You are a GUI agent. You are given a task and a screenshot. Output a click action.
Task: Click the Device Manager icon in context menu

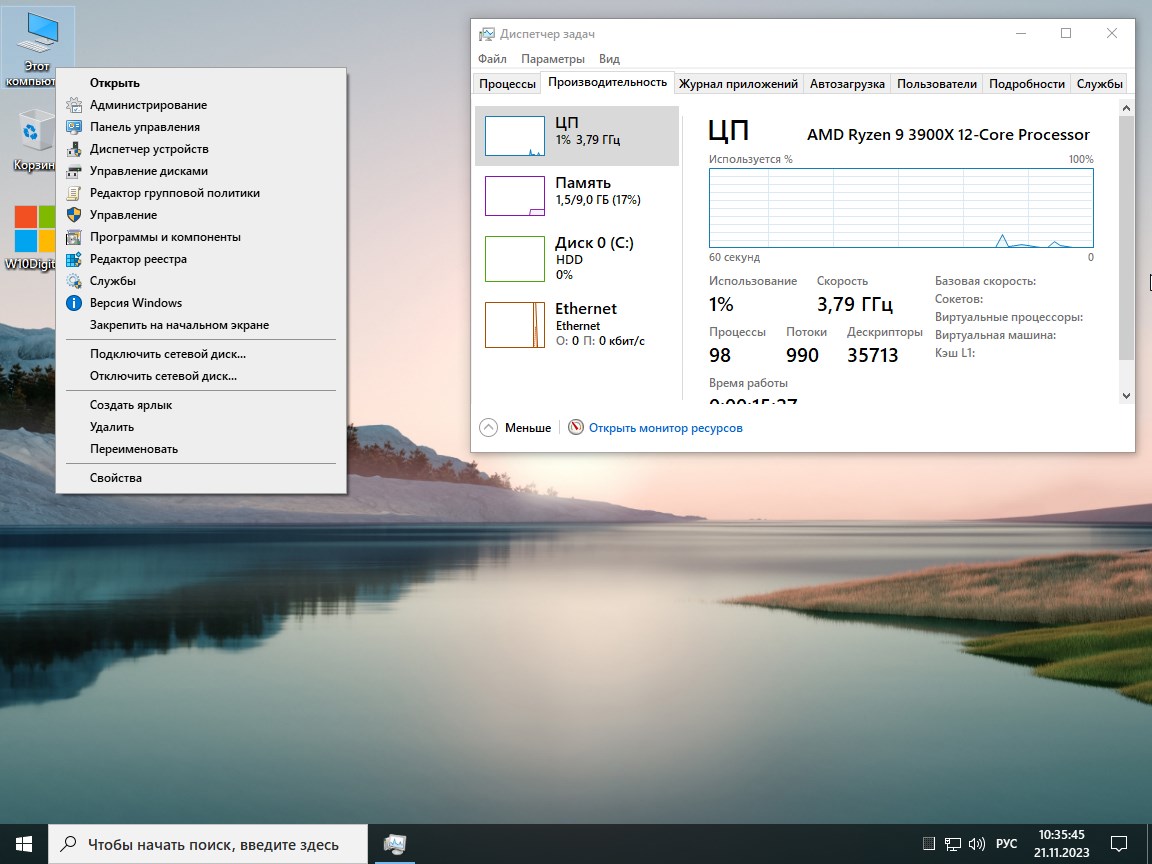(73, 149)
